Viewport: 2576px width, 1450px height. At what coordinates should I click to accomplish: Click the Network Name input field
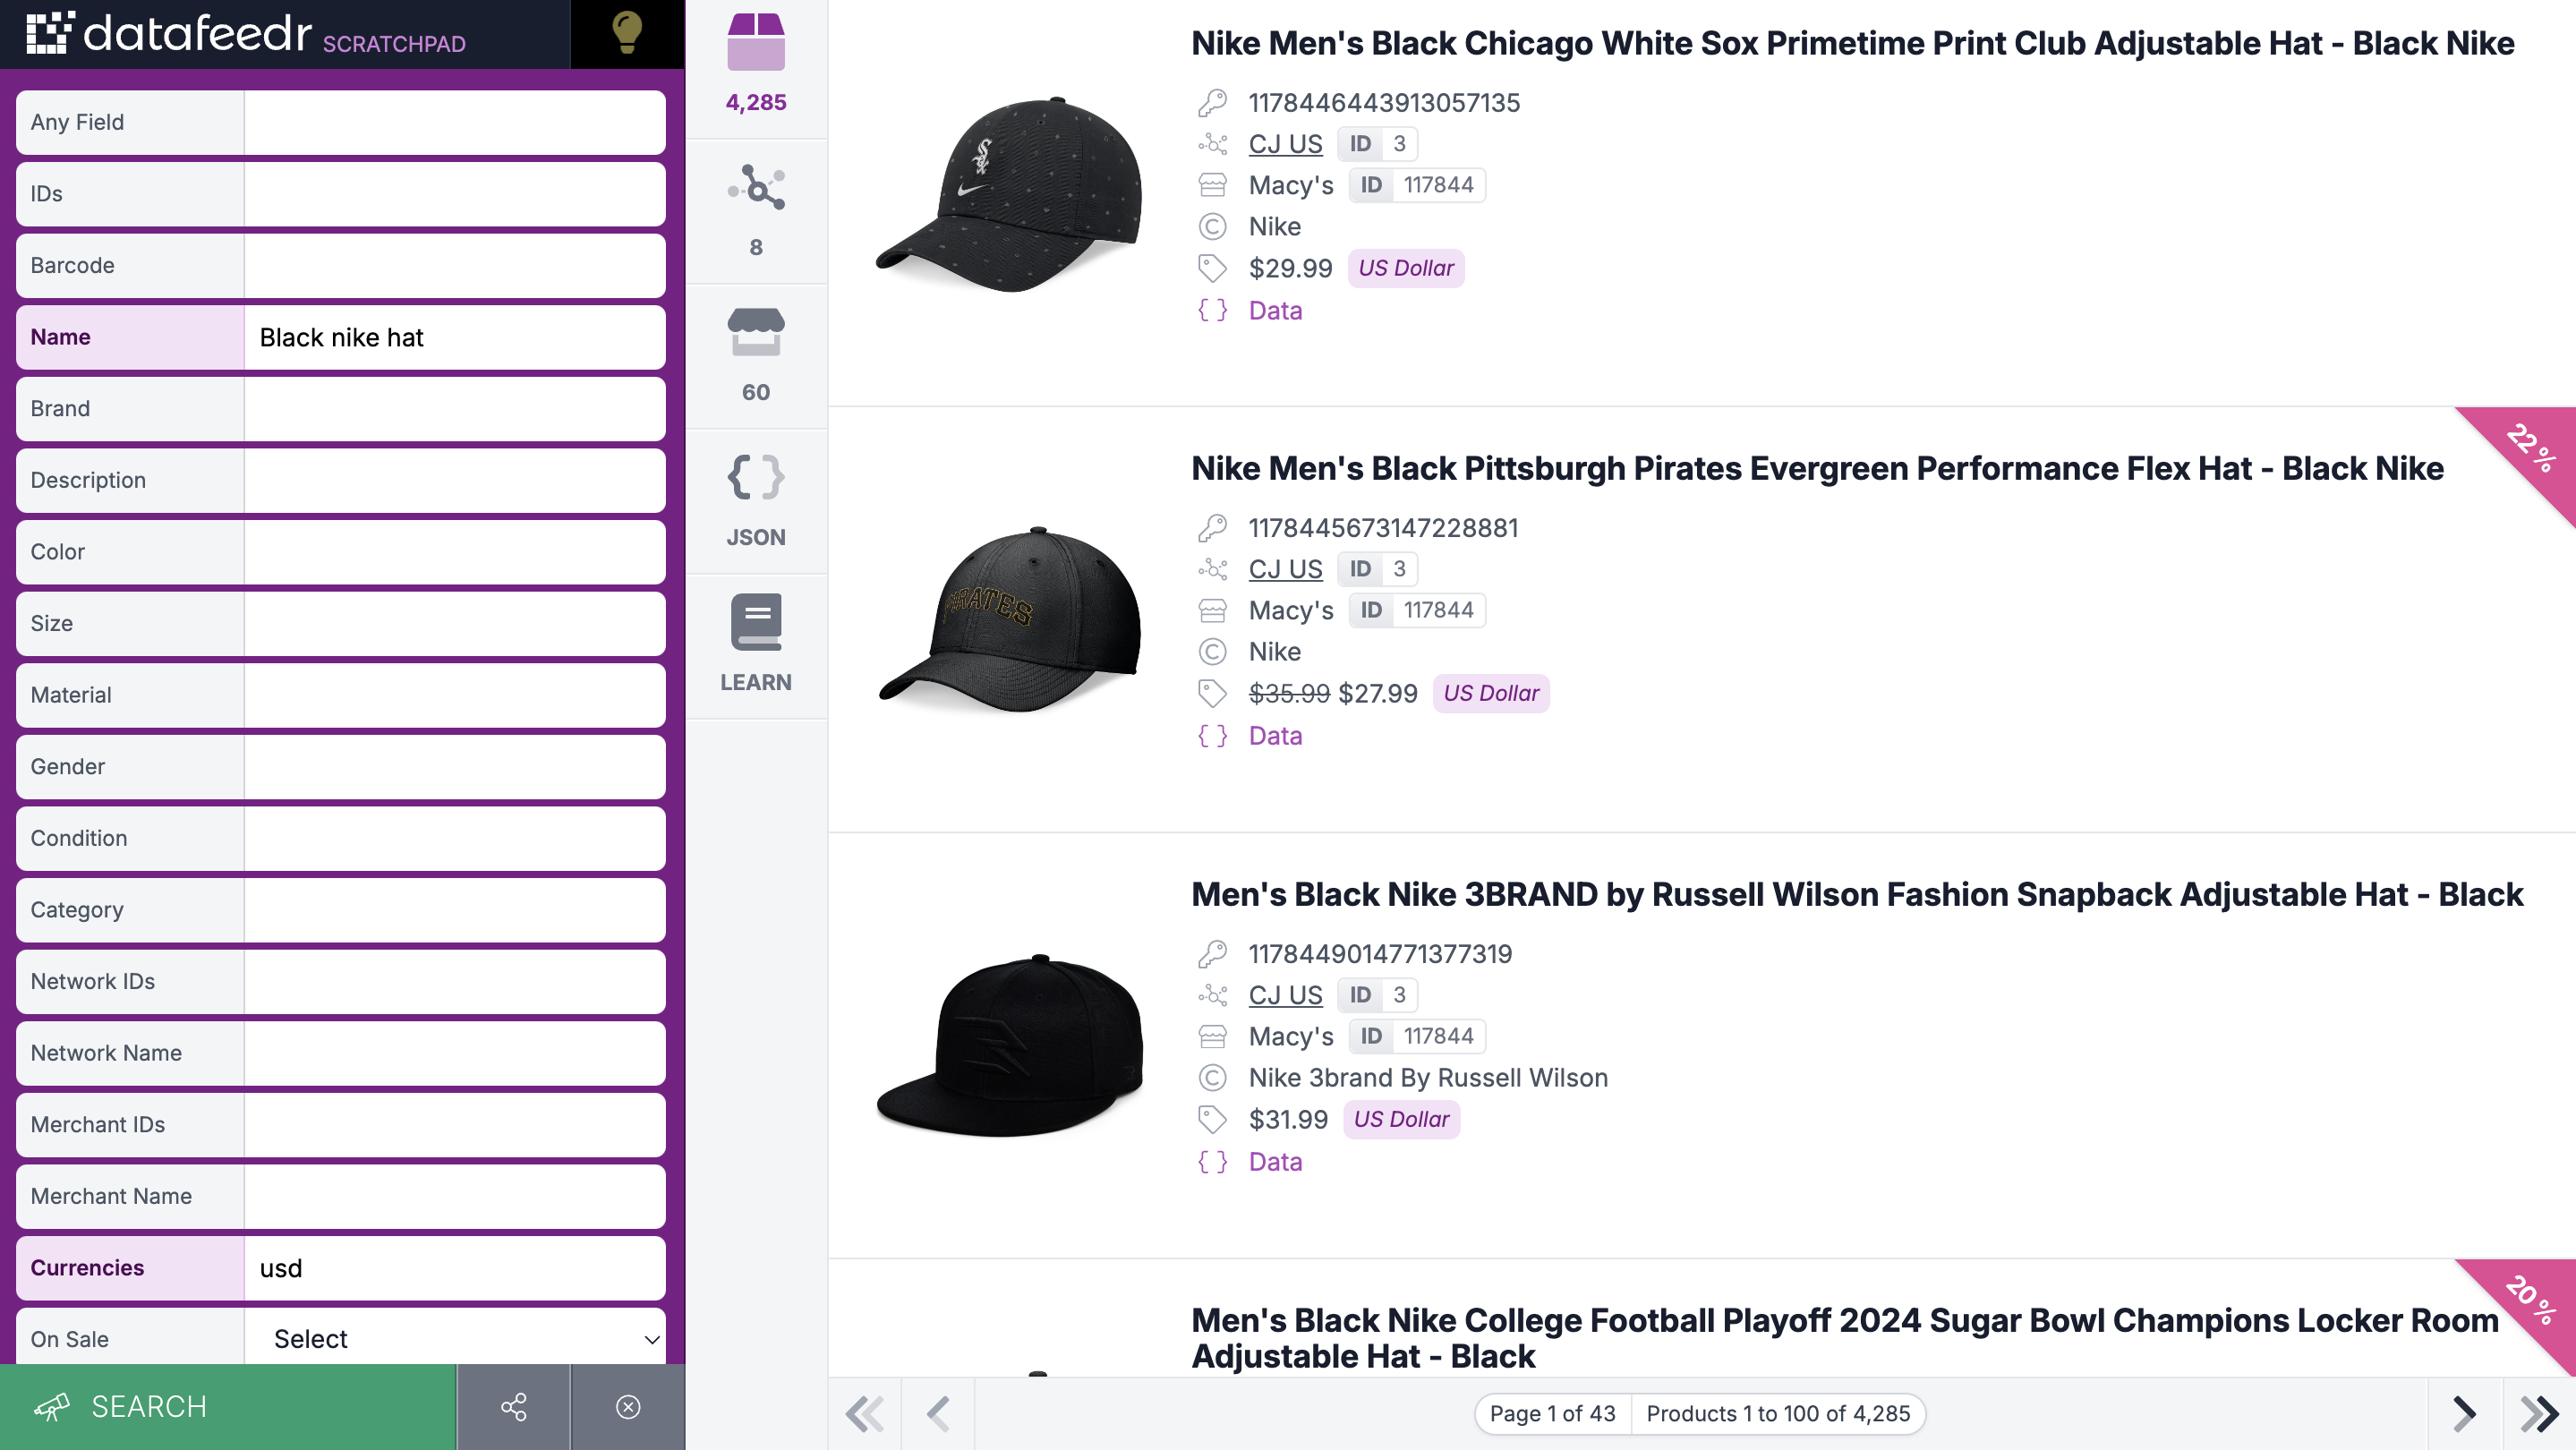455,1053
